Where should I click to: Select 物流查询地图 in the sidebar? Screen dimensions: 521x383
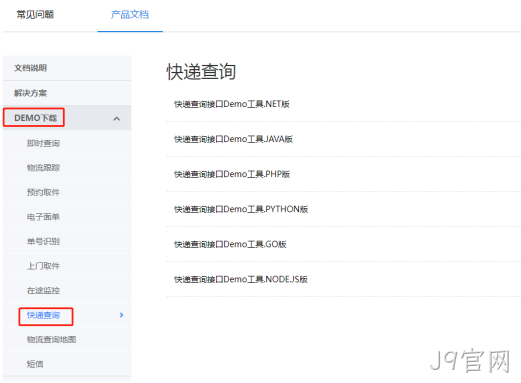(51, 339)
